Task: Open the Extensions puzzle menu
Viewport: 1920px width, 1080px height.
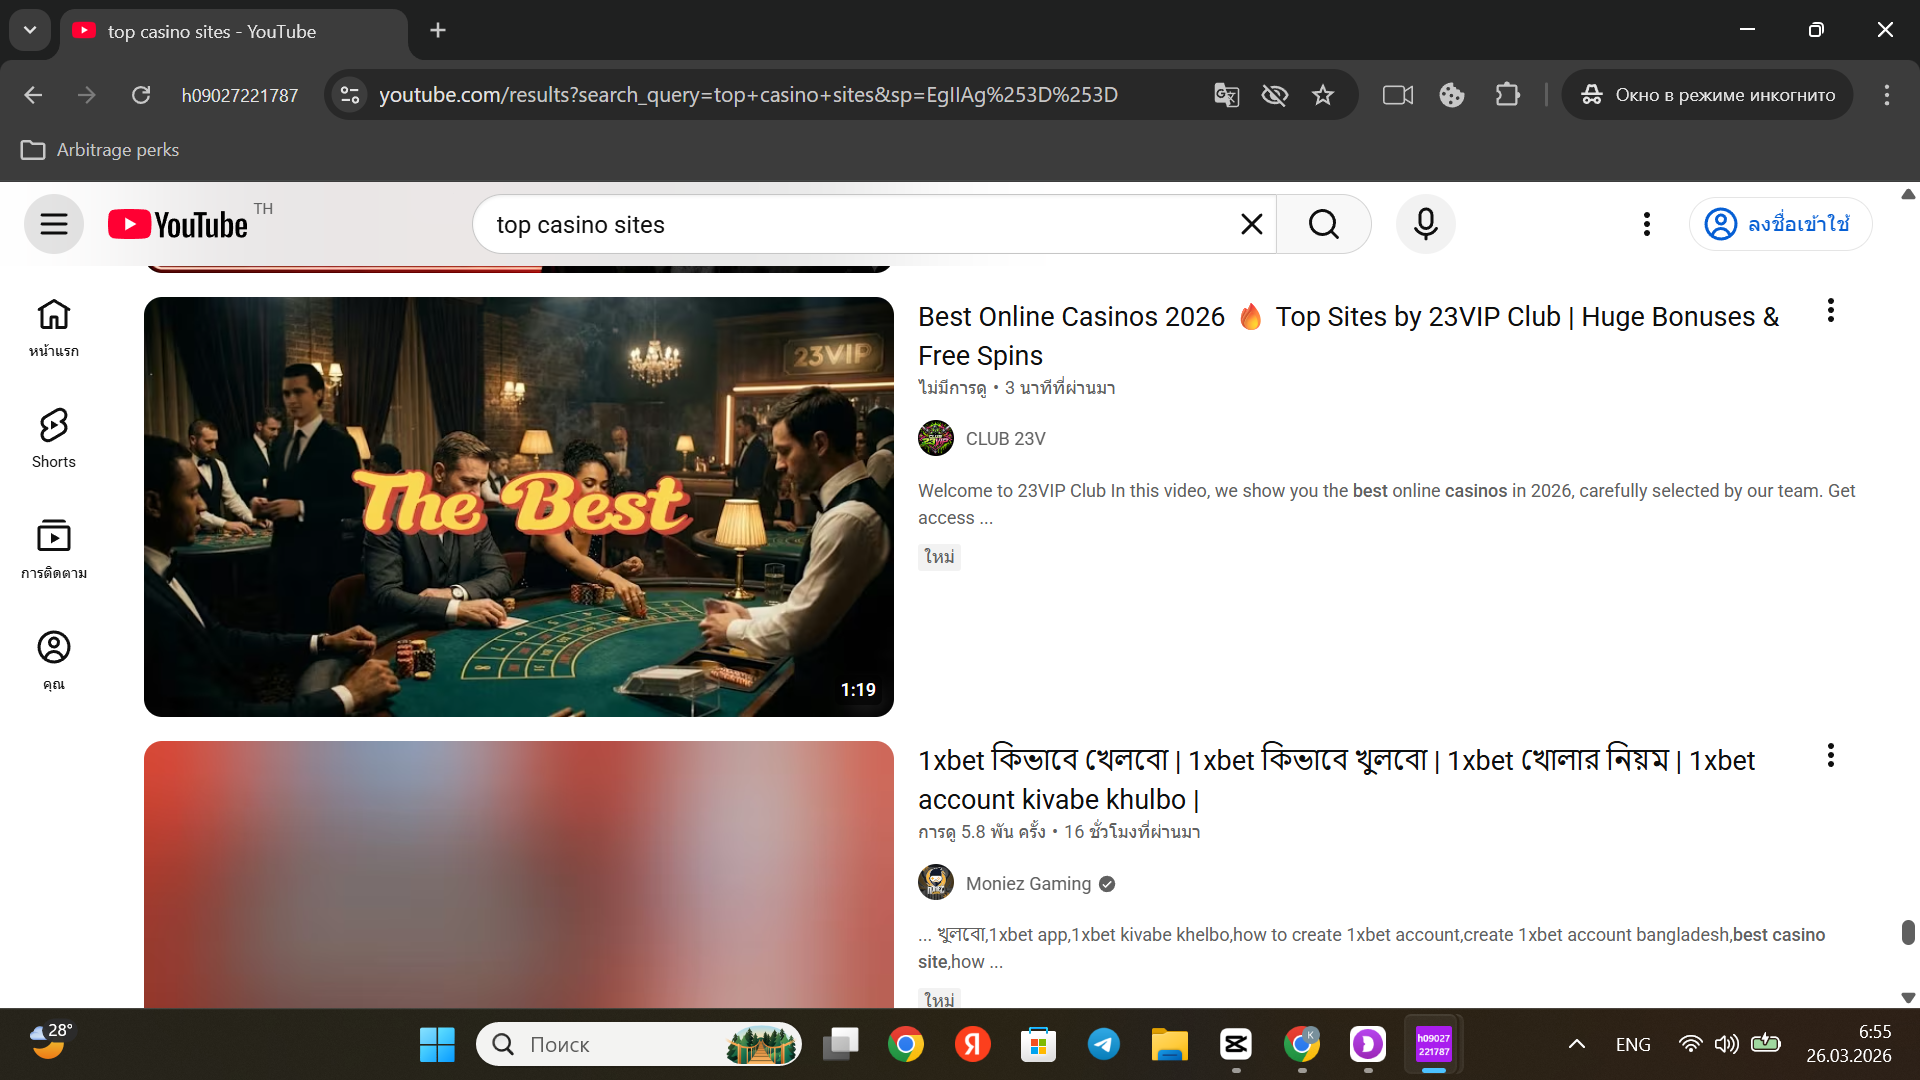Action: 1507,95
